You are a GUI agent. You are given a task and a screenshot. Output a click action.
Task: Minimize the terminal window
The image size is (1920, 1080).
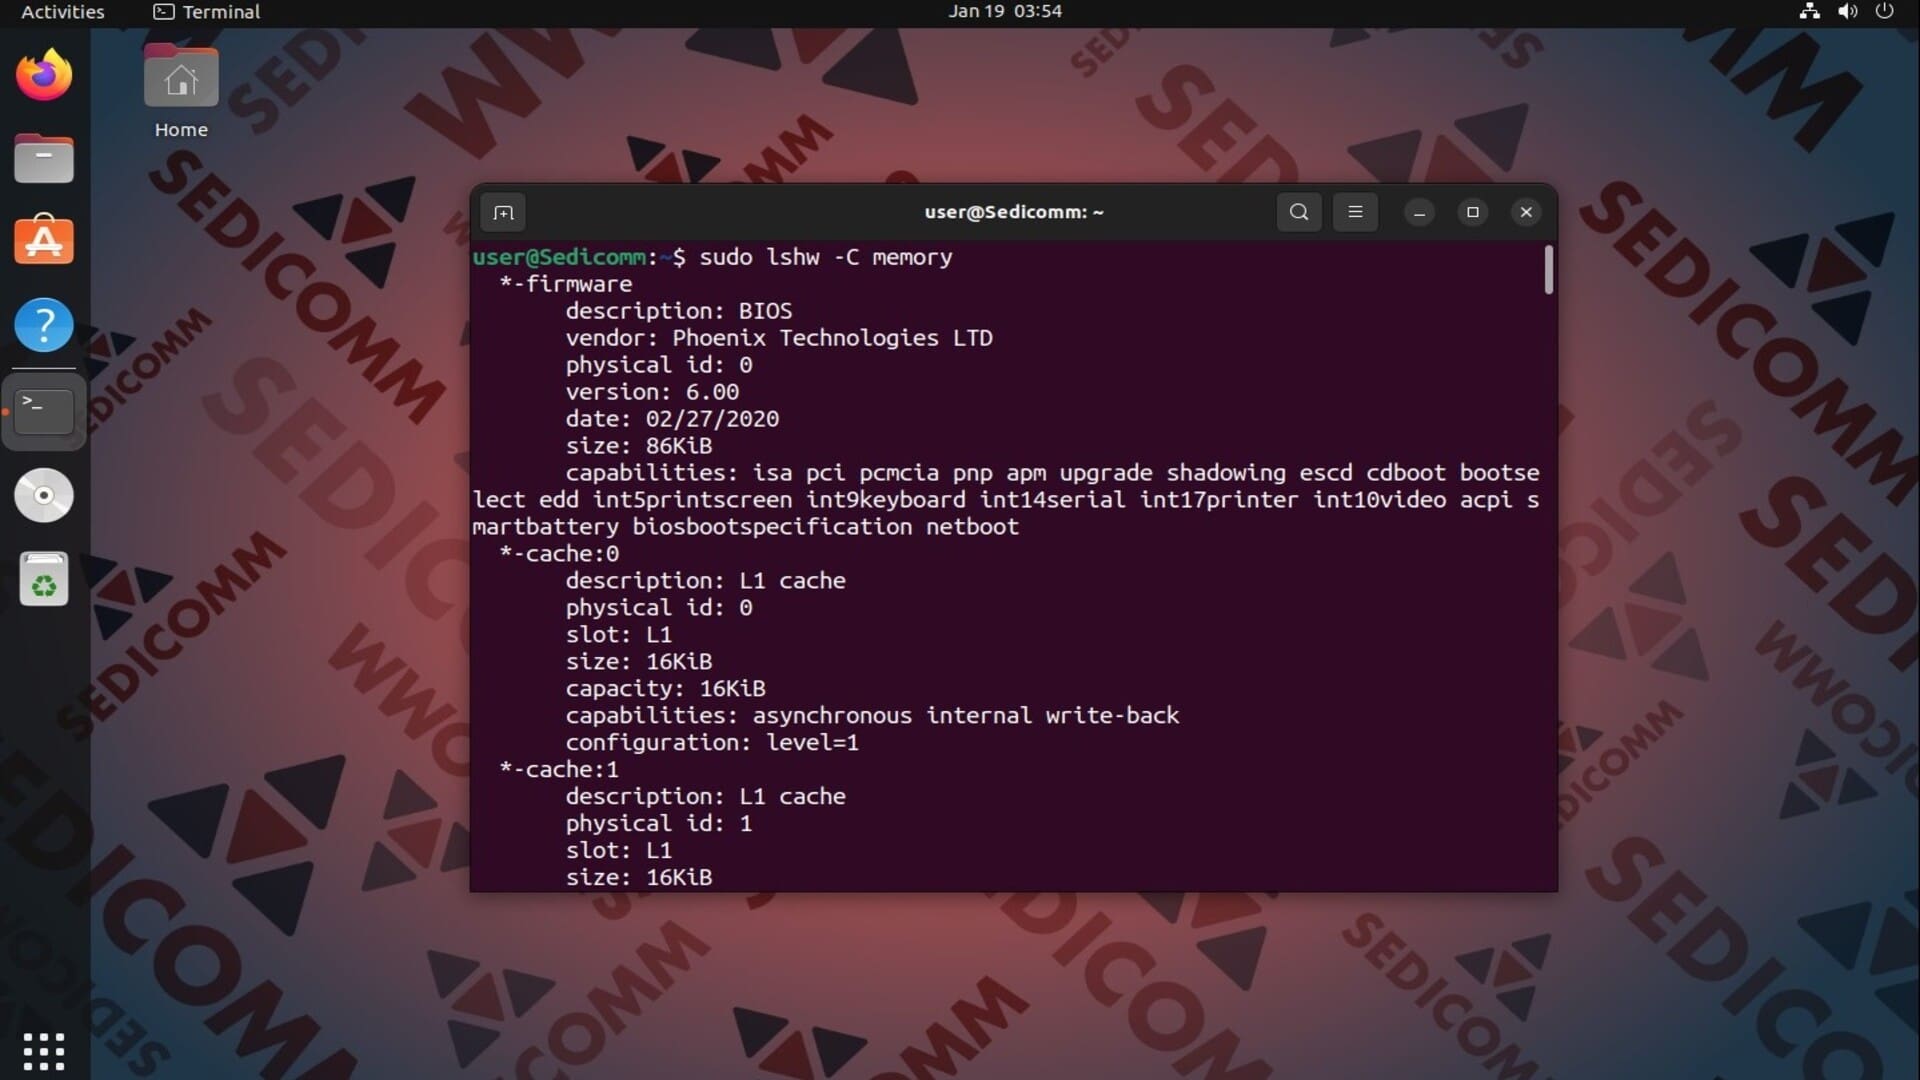click(x=1419, y=212)
